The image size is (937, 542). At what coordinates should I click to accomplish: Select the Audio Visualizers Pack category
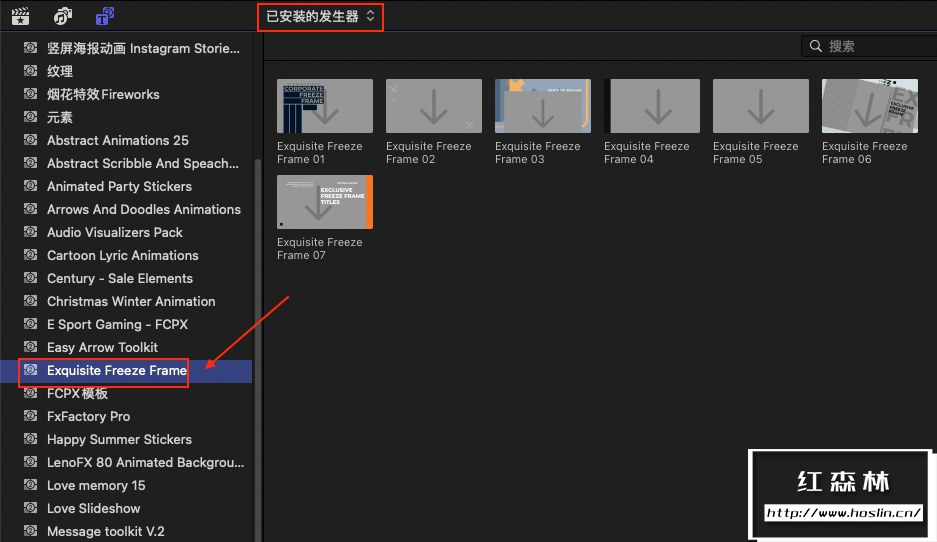click(126, 232)
